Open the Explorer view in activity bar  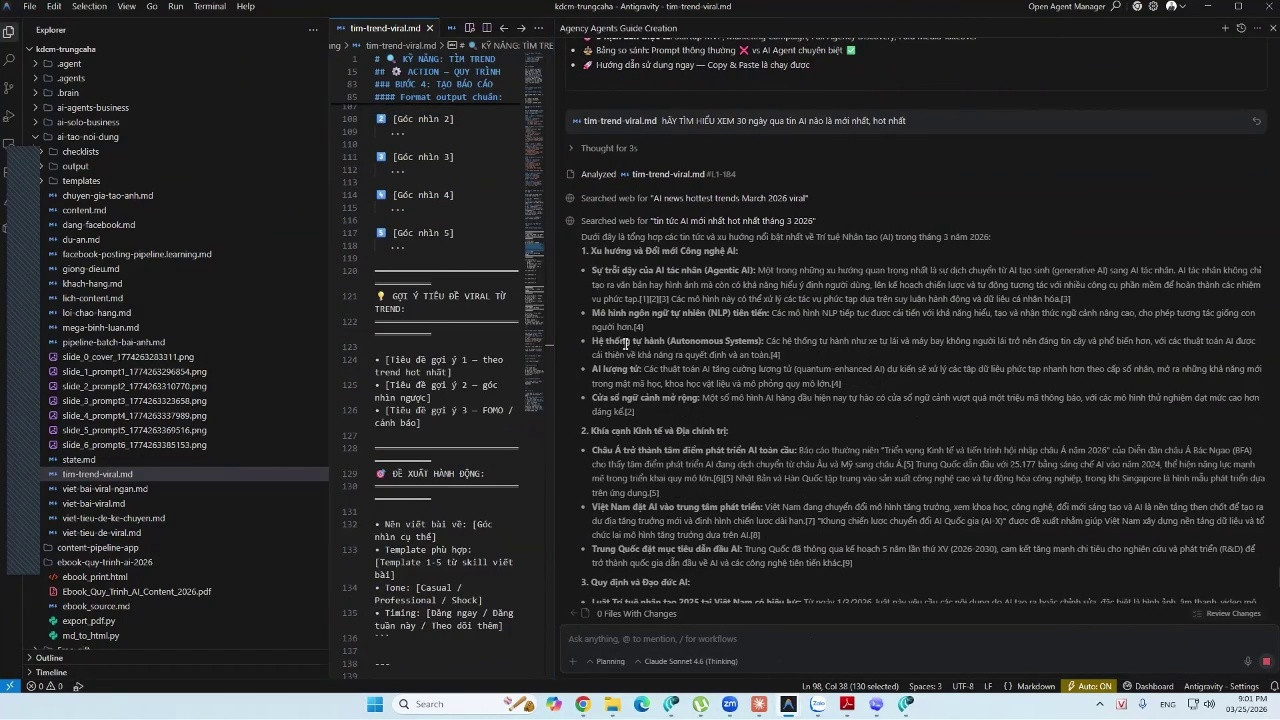click(x=9, y=31)
